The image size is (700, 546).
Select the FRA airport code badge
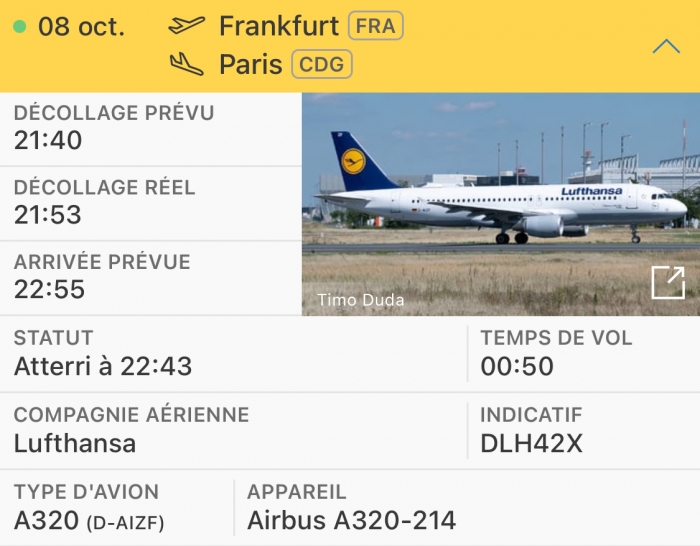coord(376,26)
